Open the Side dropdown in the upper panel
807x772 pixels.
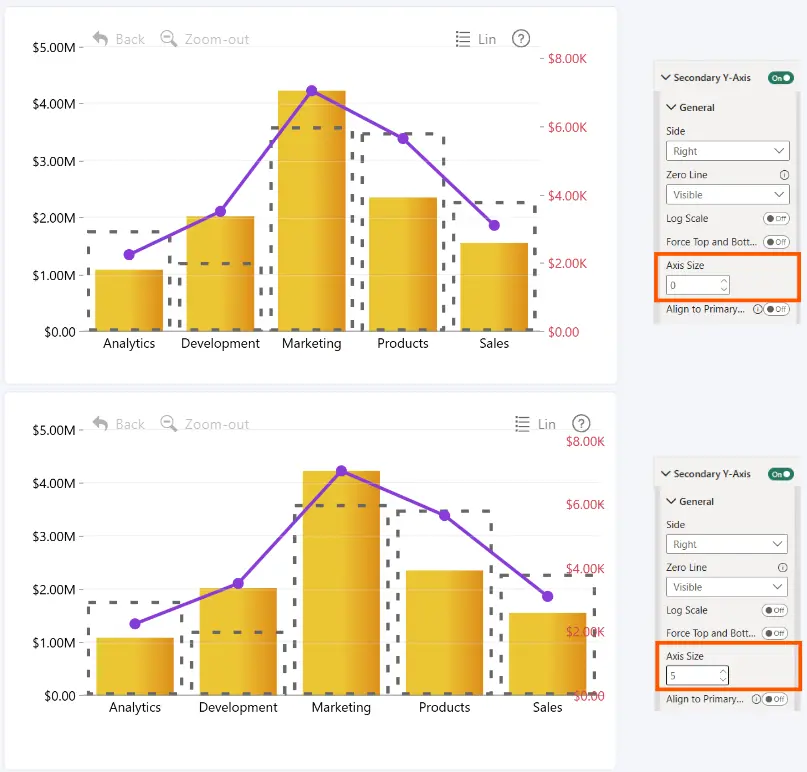click(x=727, y=151)
